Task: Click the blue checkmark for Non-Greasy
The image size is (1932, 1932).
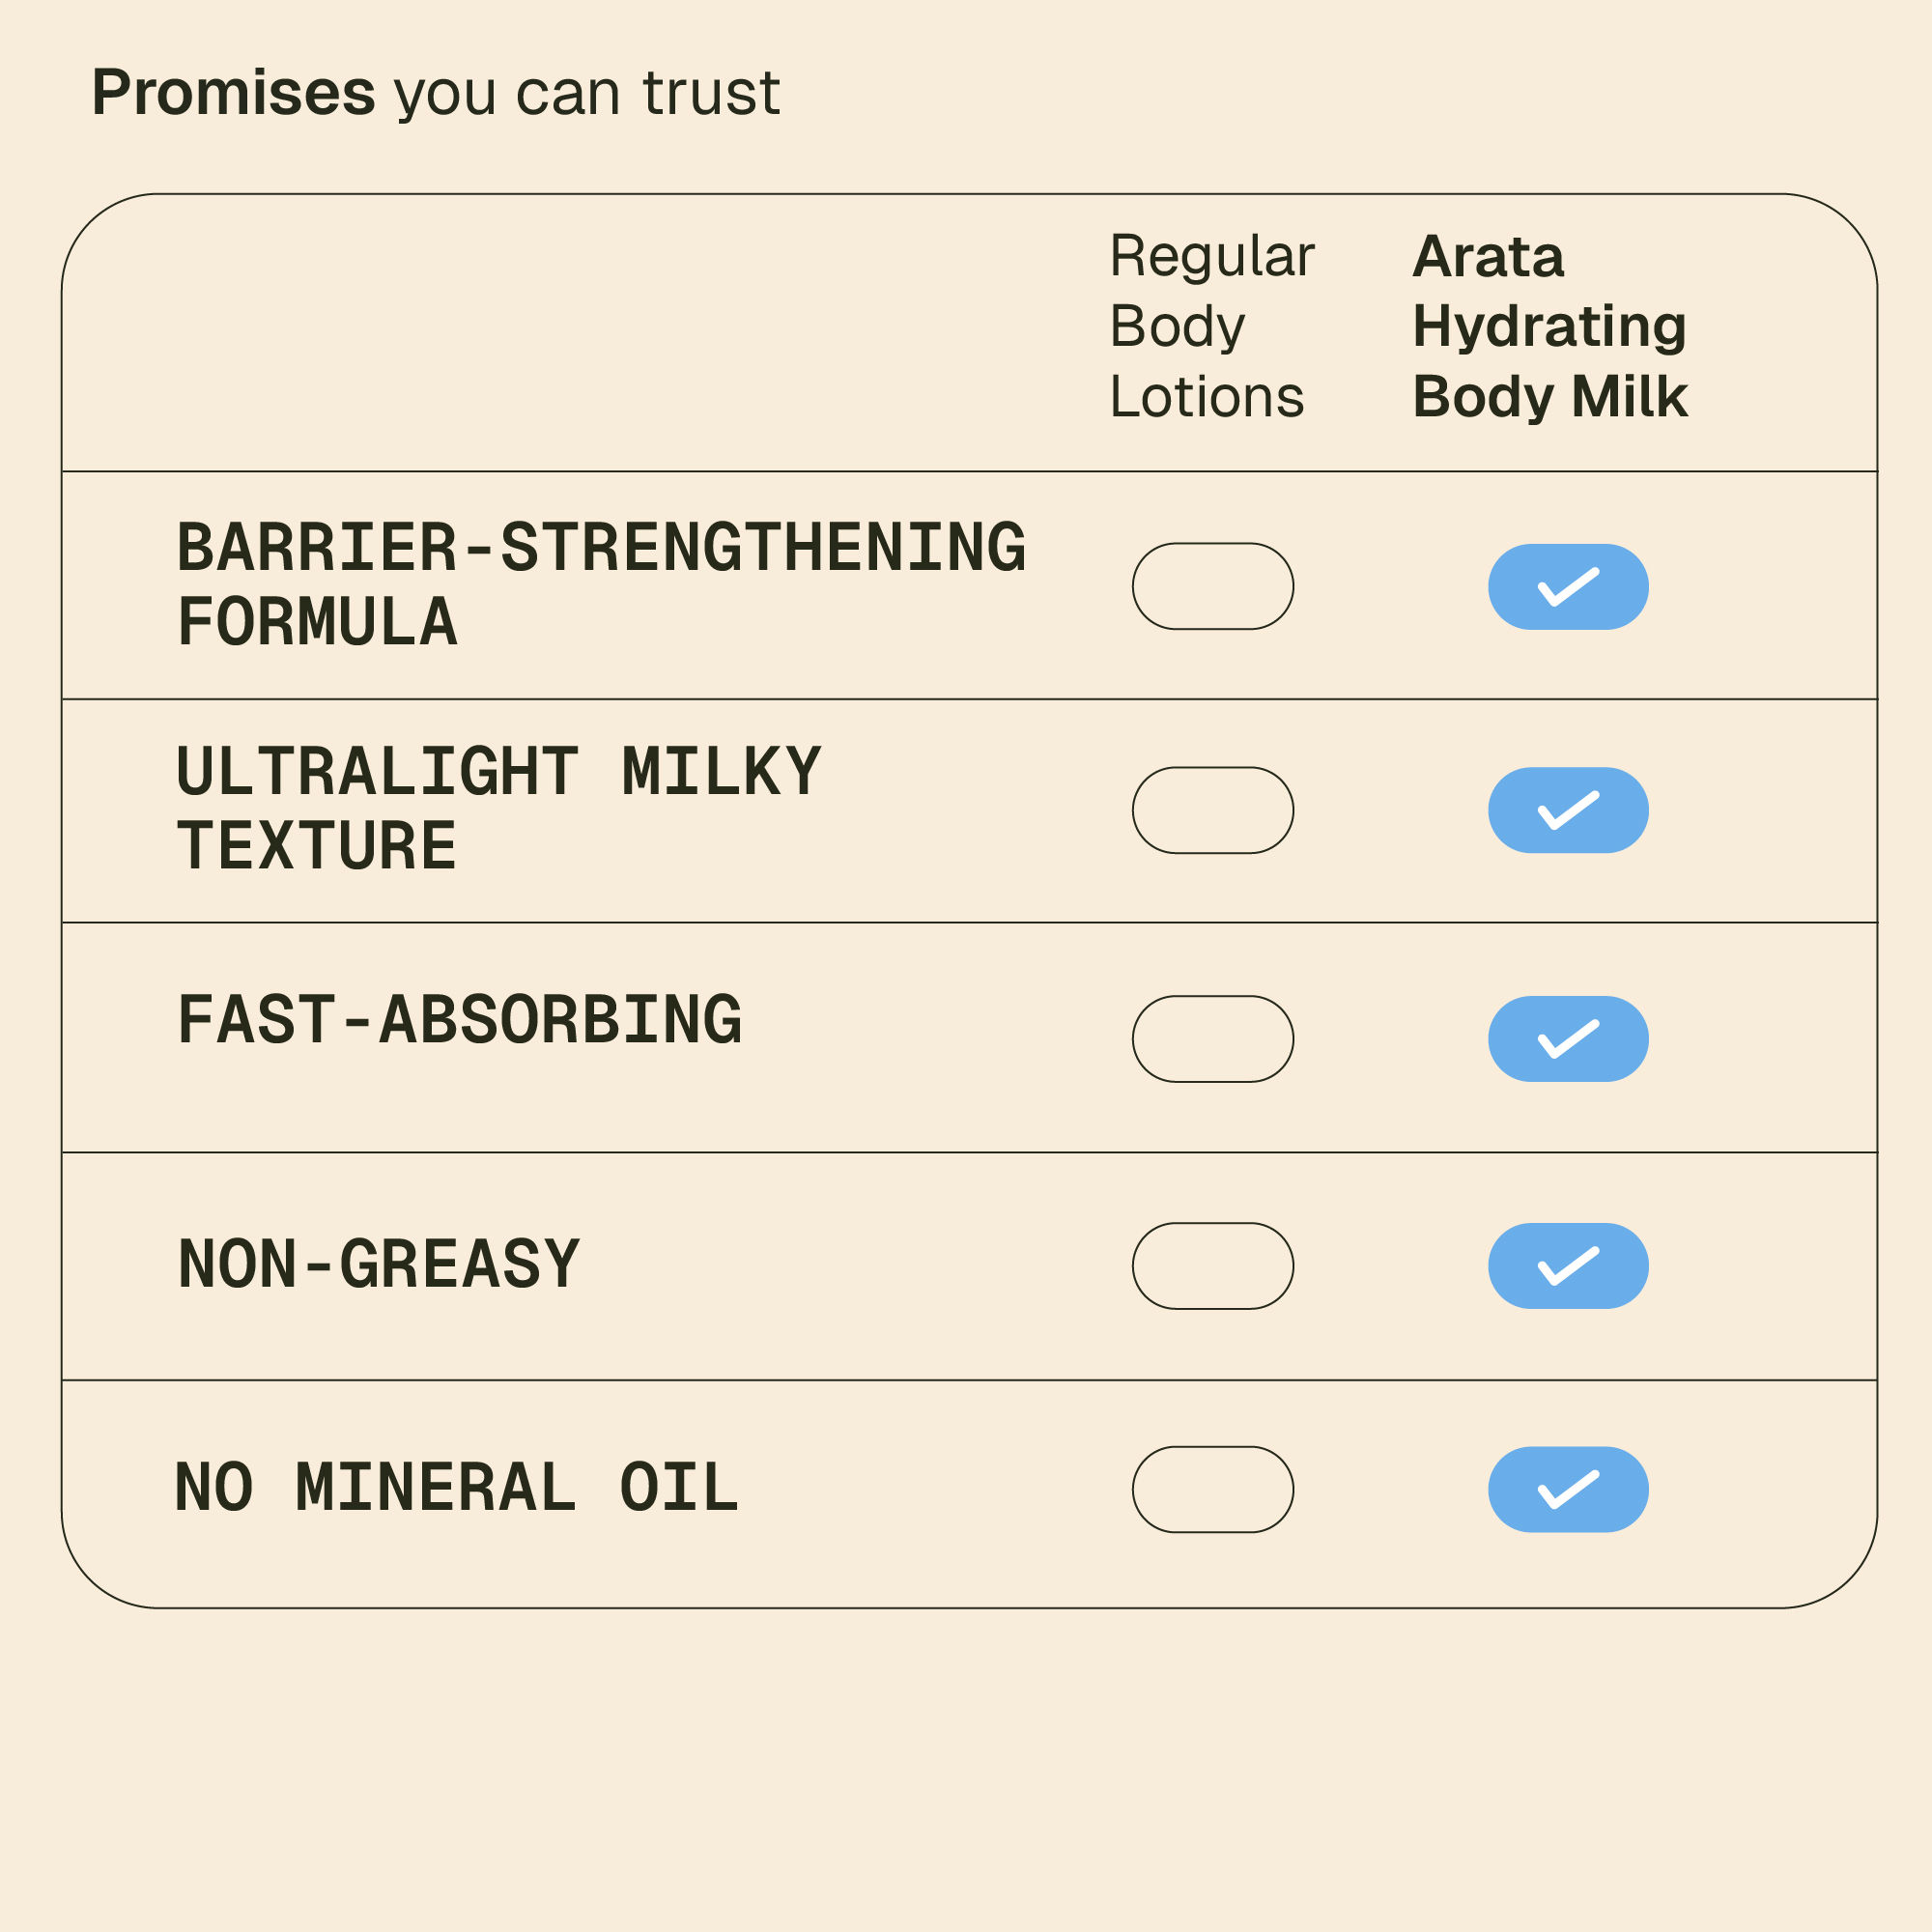Action: click(1567, 1266)
